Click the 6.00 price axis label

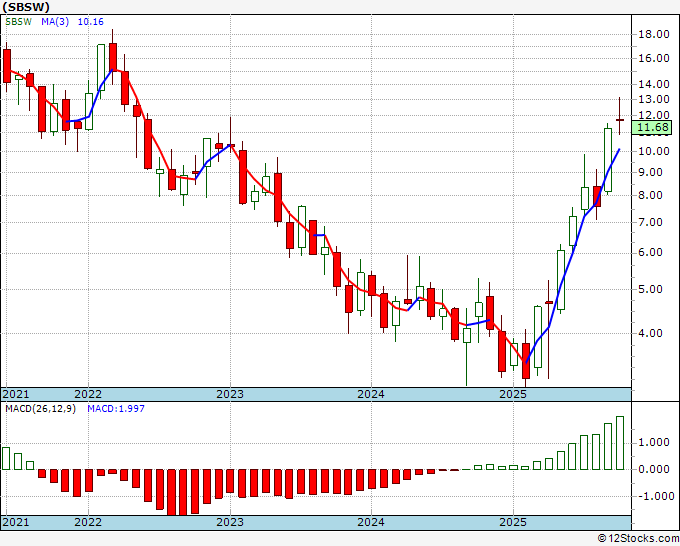tap(651, 253)
